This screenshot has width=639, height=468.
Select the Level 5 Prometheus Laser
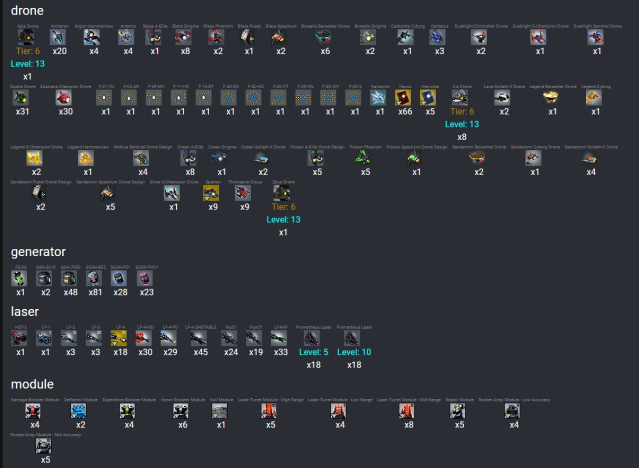[311, 339]
